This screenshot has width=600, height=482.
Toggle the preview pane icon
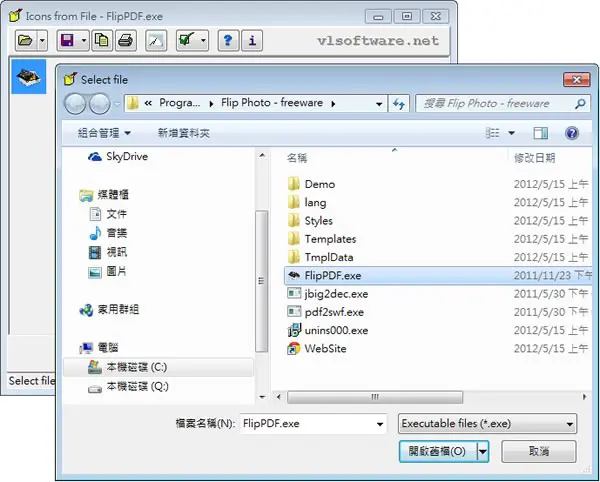click(540, 133)
